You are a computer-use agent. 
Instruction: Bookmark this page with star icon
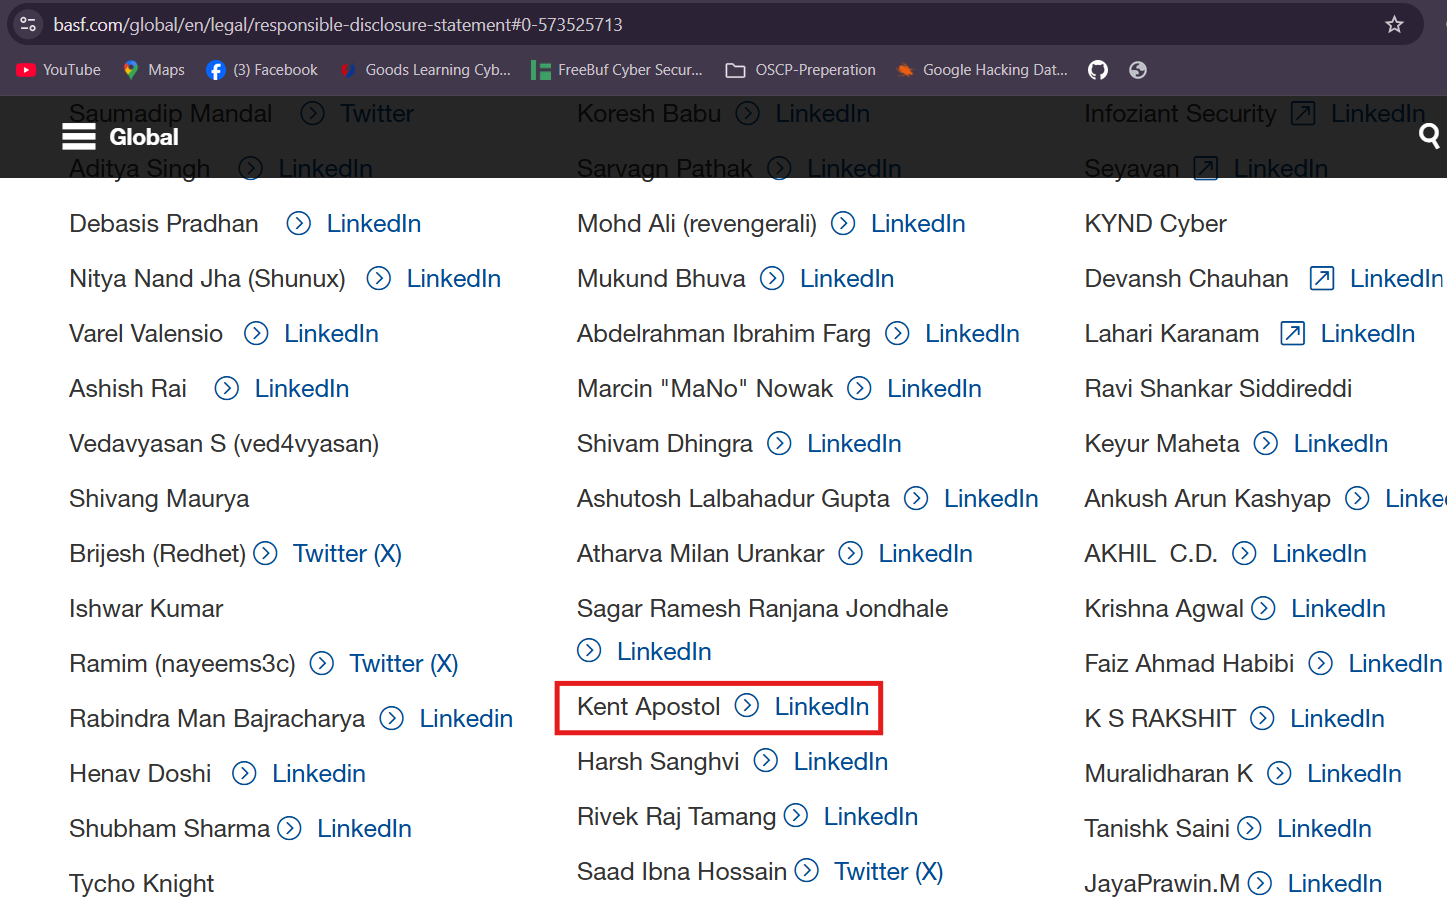click(1394, 24)
